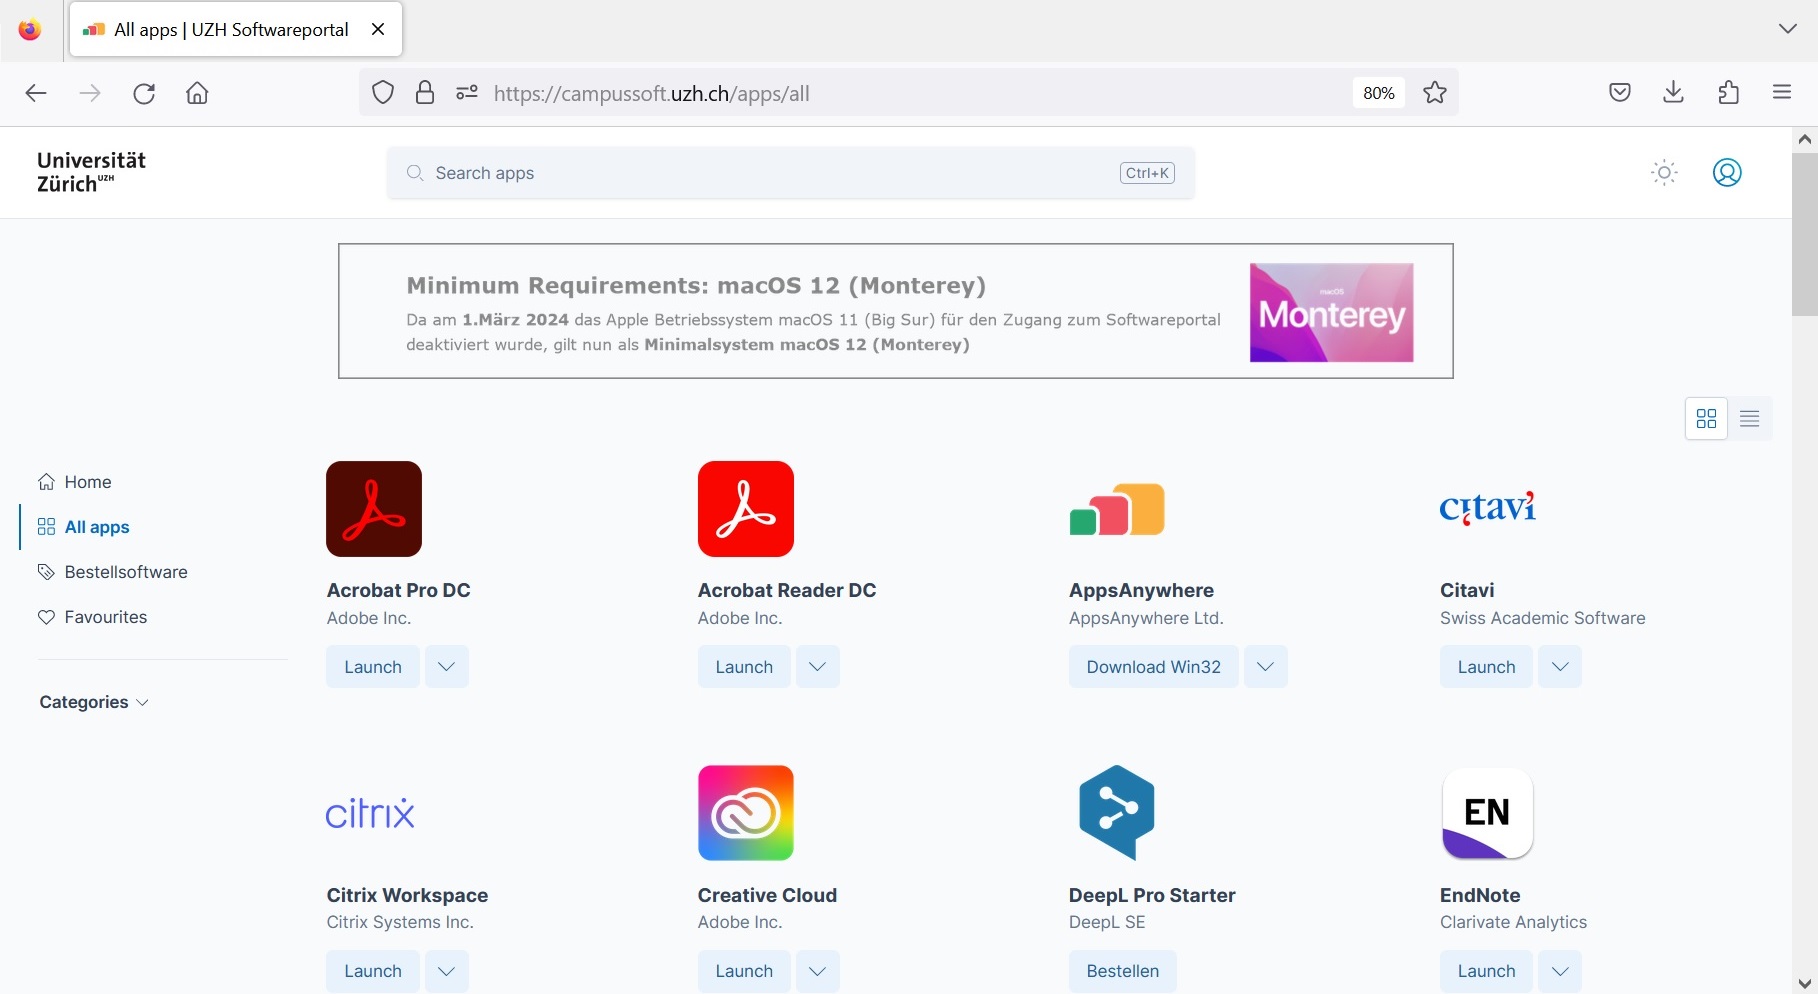
Task: Open the tracking protection shield icon
Action: point(383,93)
